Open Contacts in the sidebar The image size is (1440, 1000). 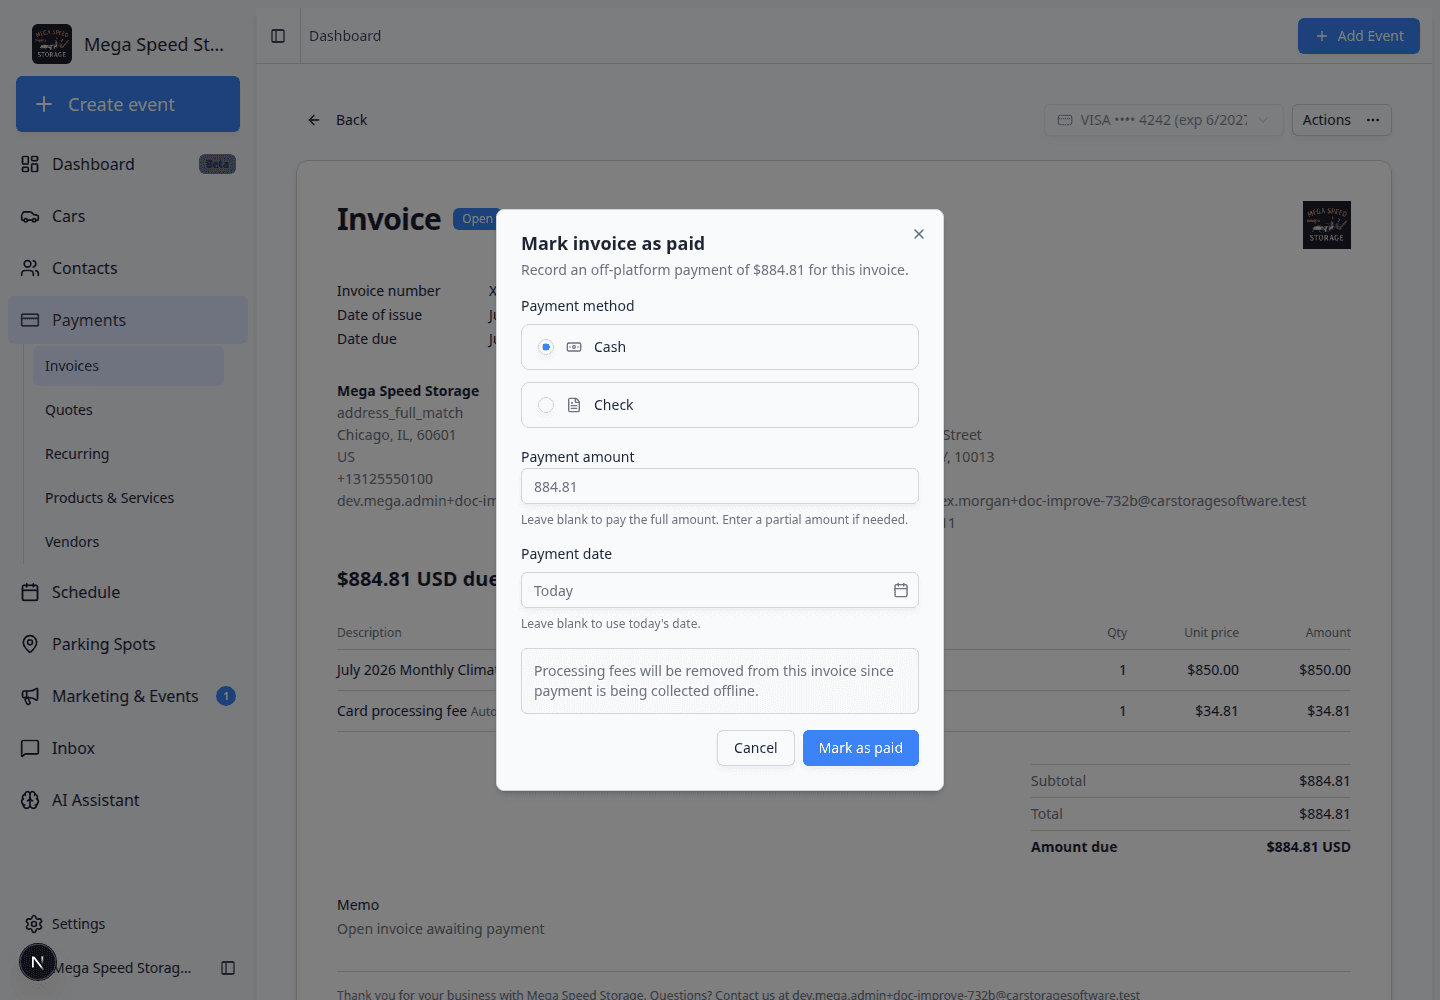pyautogui.click(x=128, y=268)
